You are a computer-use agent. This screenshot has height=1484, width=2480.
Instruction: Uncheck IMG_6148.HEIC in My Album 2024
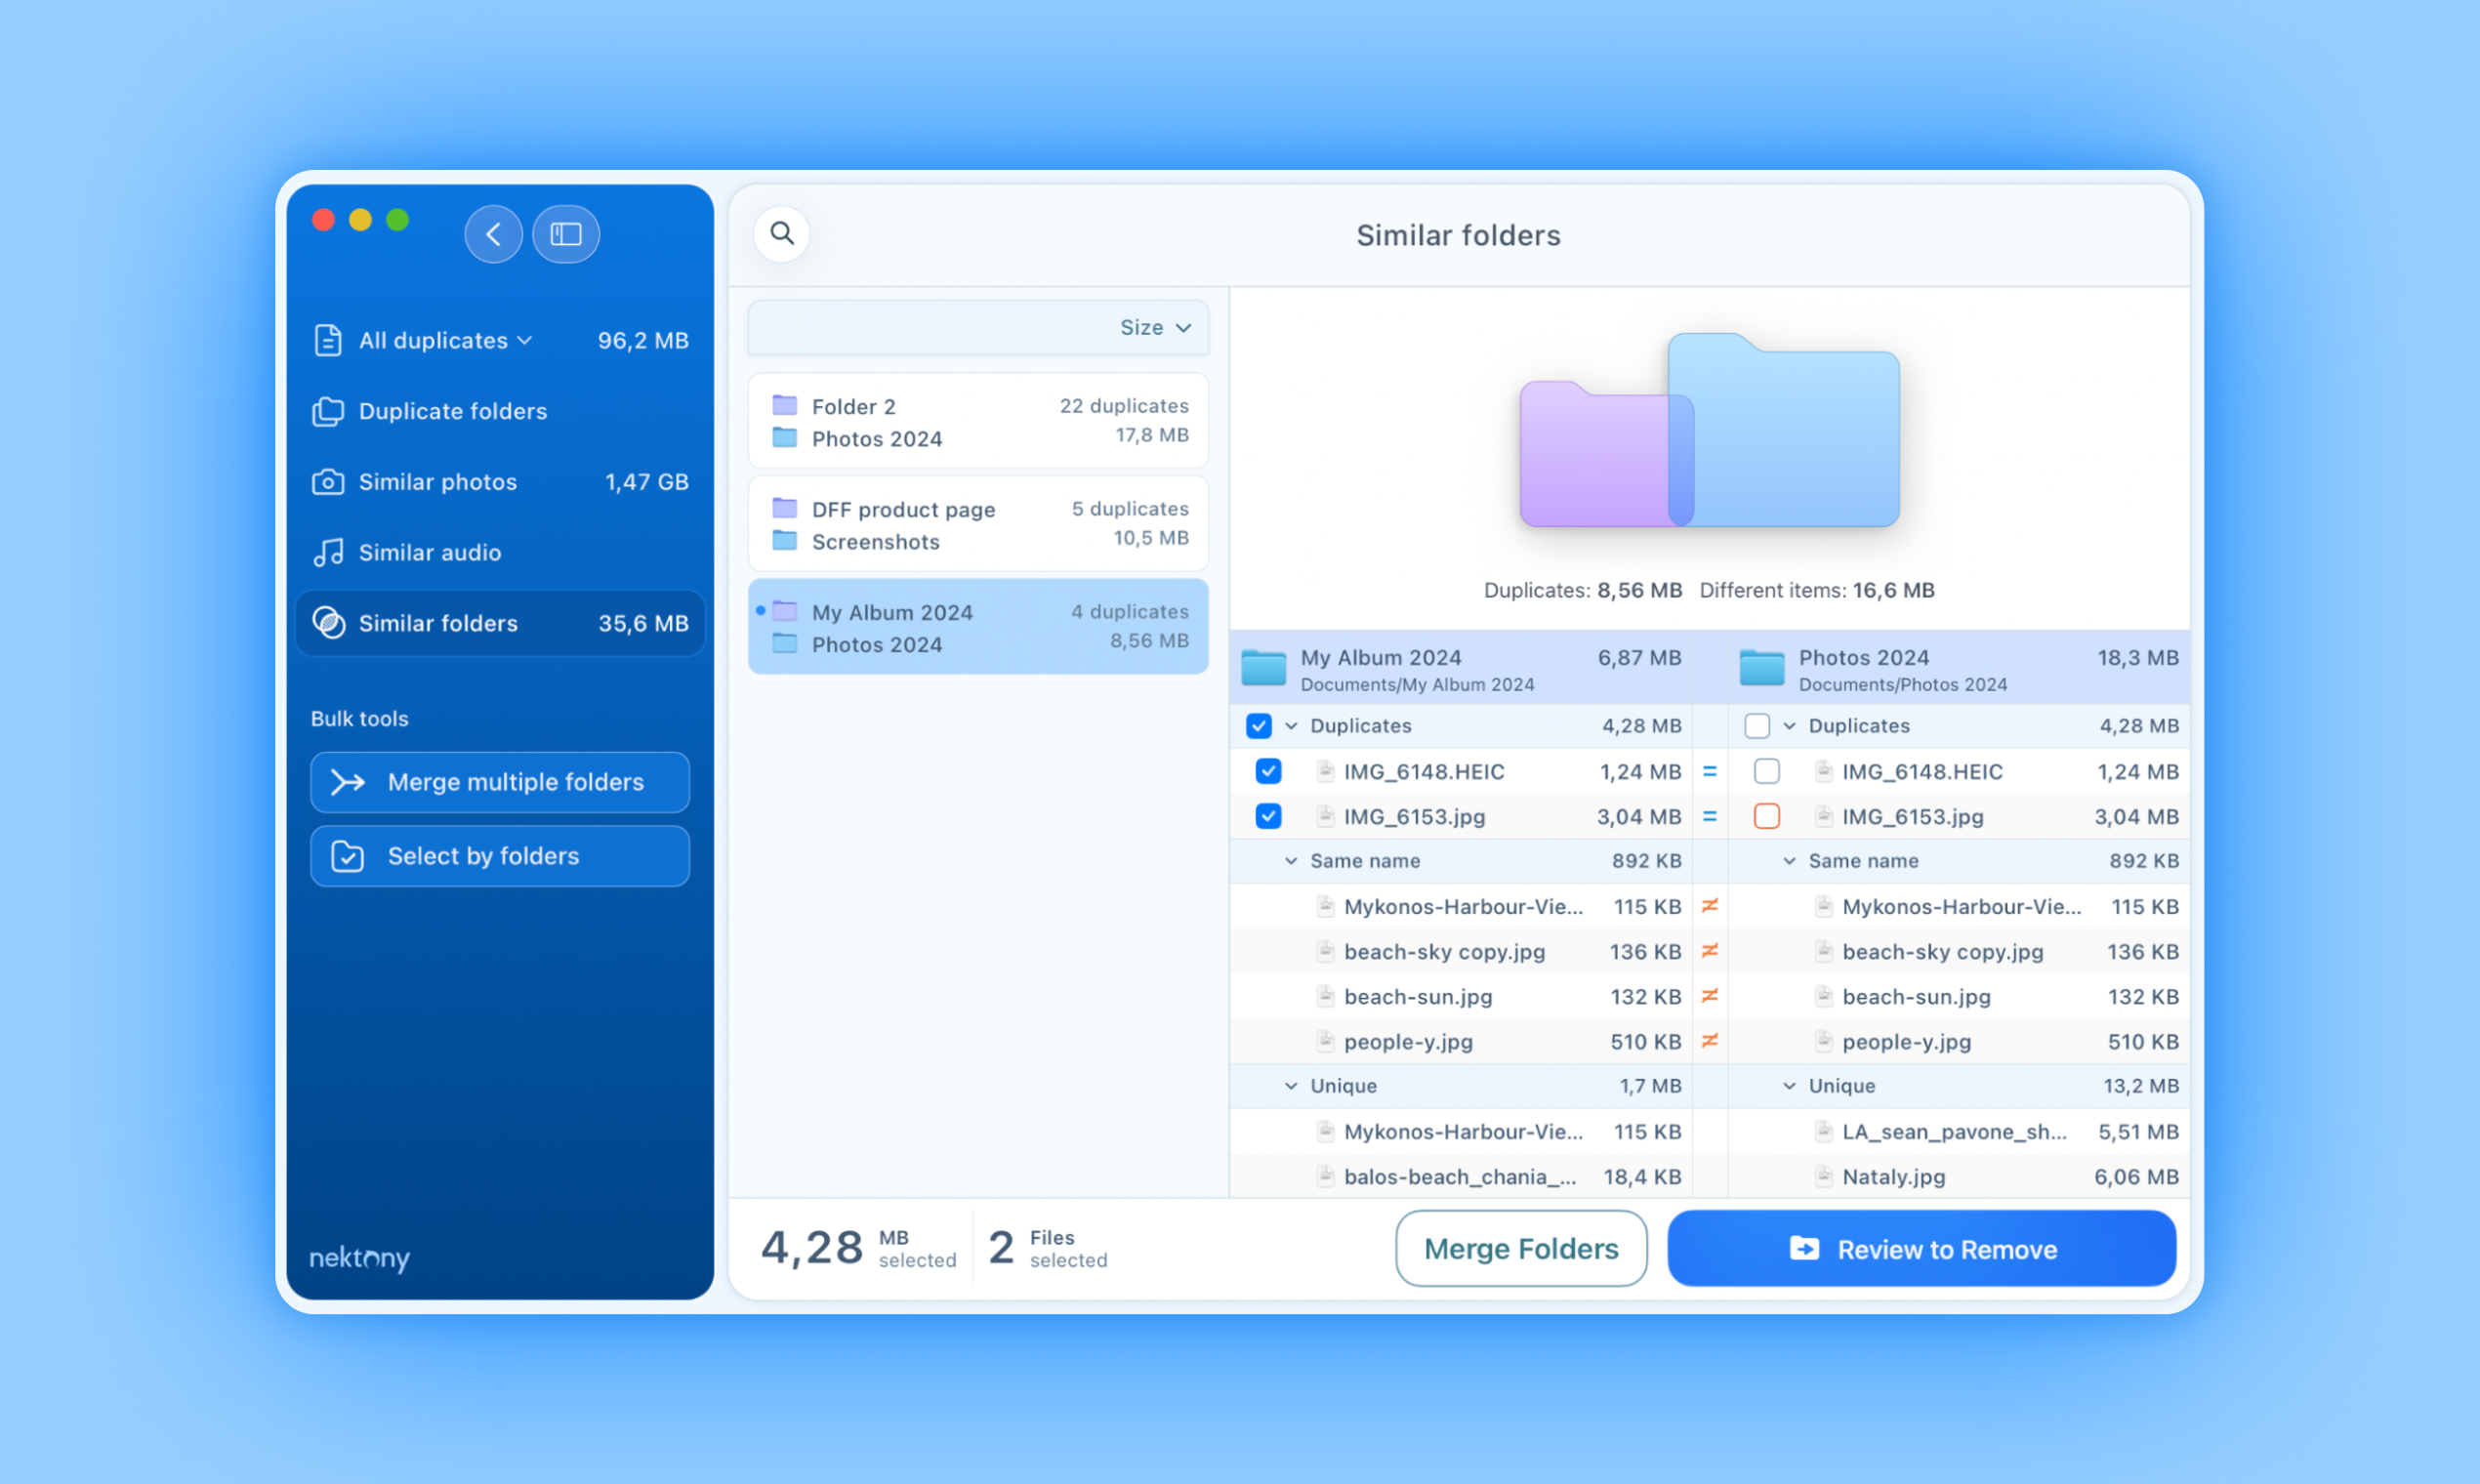(x=1268, y=771)
